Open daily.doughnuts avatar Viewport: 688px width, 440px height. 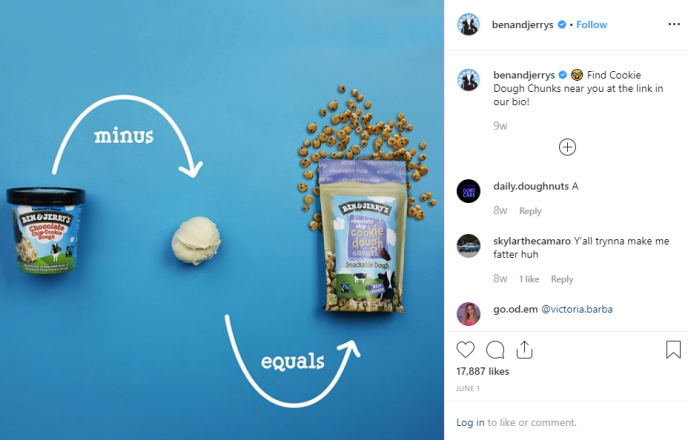pyautogui.click(x=469, y=191)
